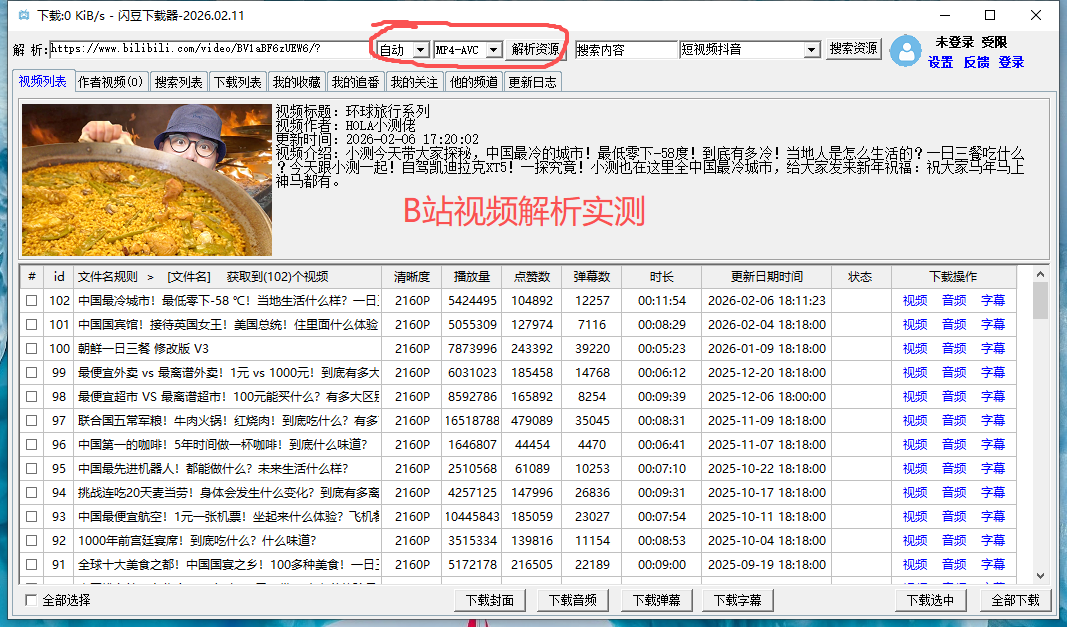
Task: Click 视频 link for video id 100
Action: tap(915, 349)
